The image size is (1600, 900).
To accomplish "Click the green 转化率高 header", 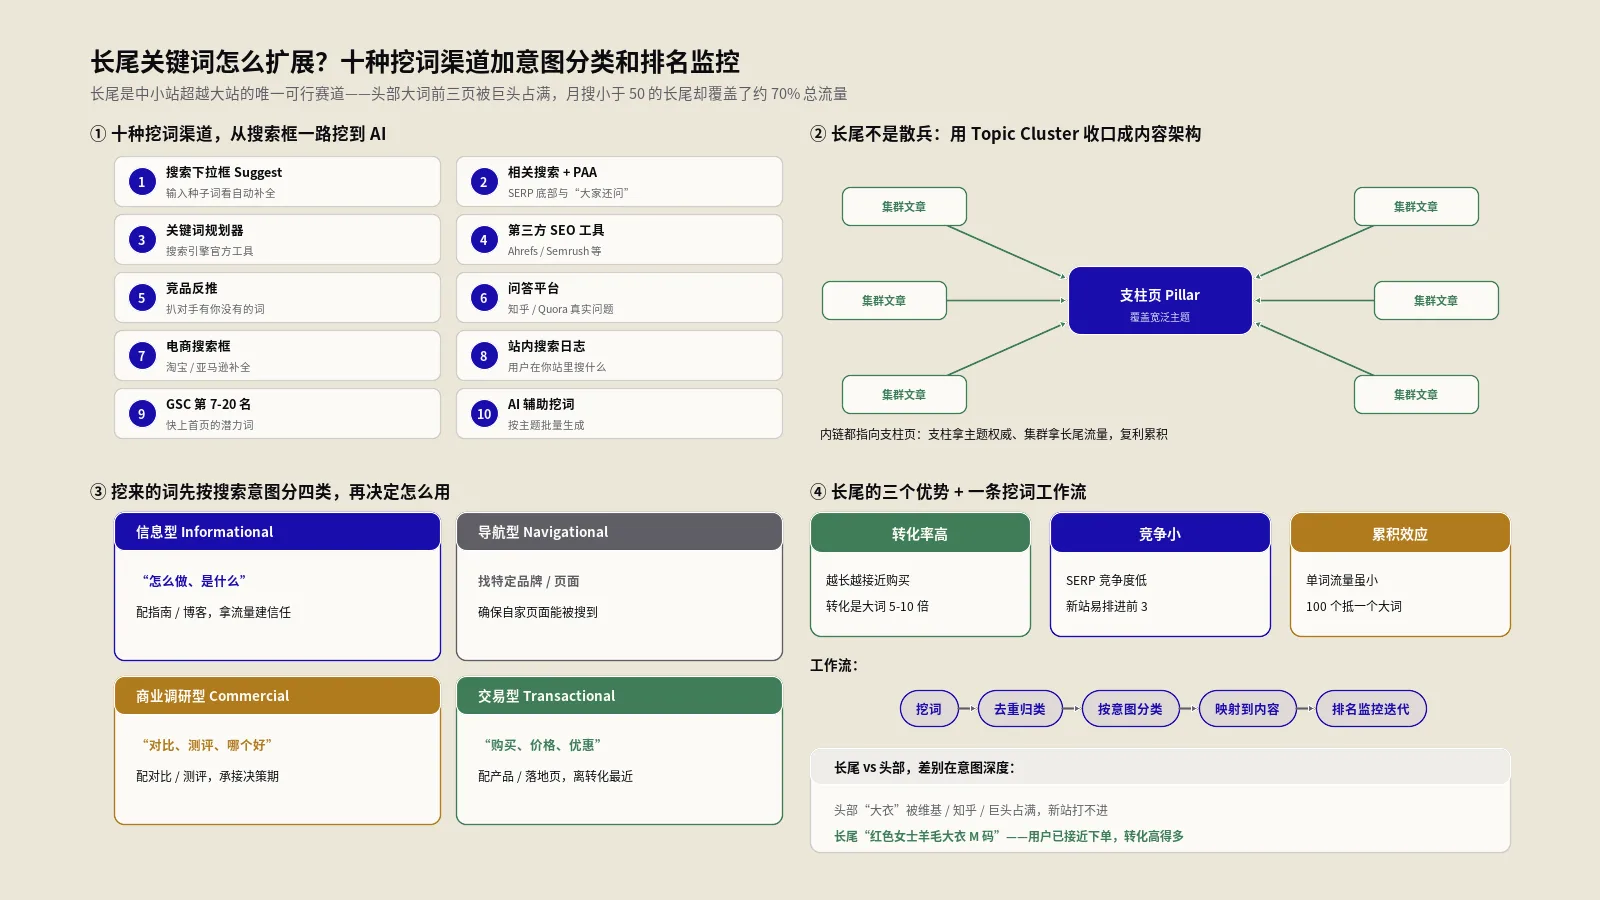I will 920,533.
